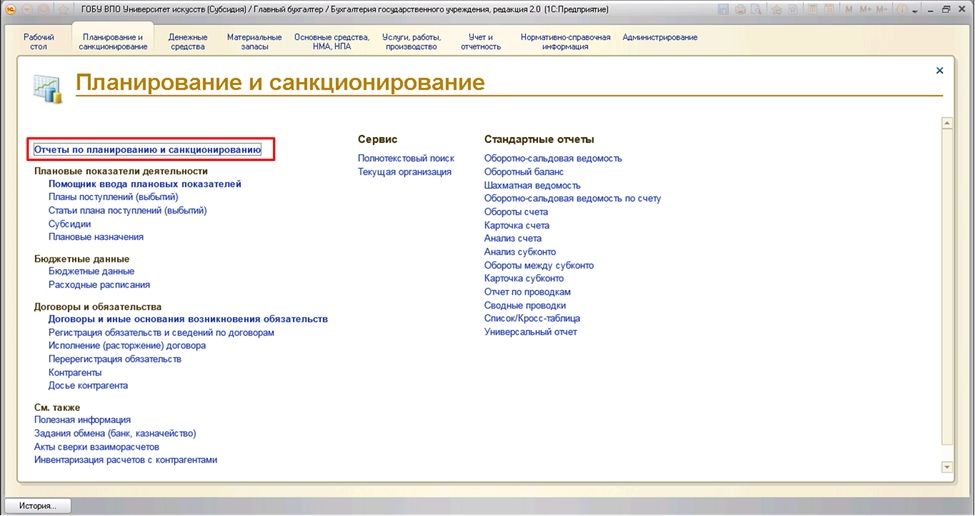Viewport: 975px width, 516px height.
Task: Open the Рабочий стол section
Action: click(38, 41)
